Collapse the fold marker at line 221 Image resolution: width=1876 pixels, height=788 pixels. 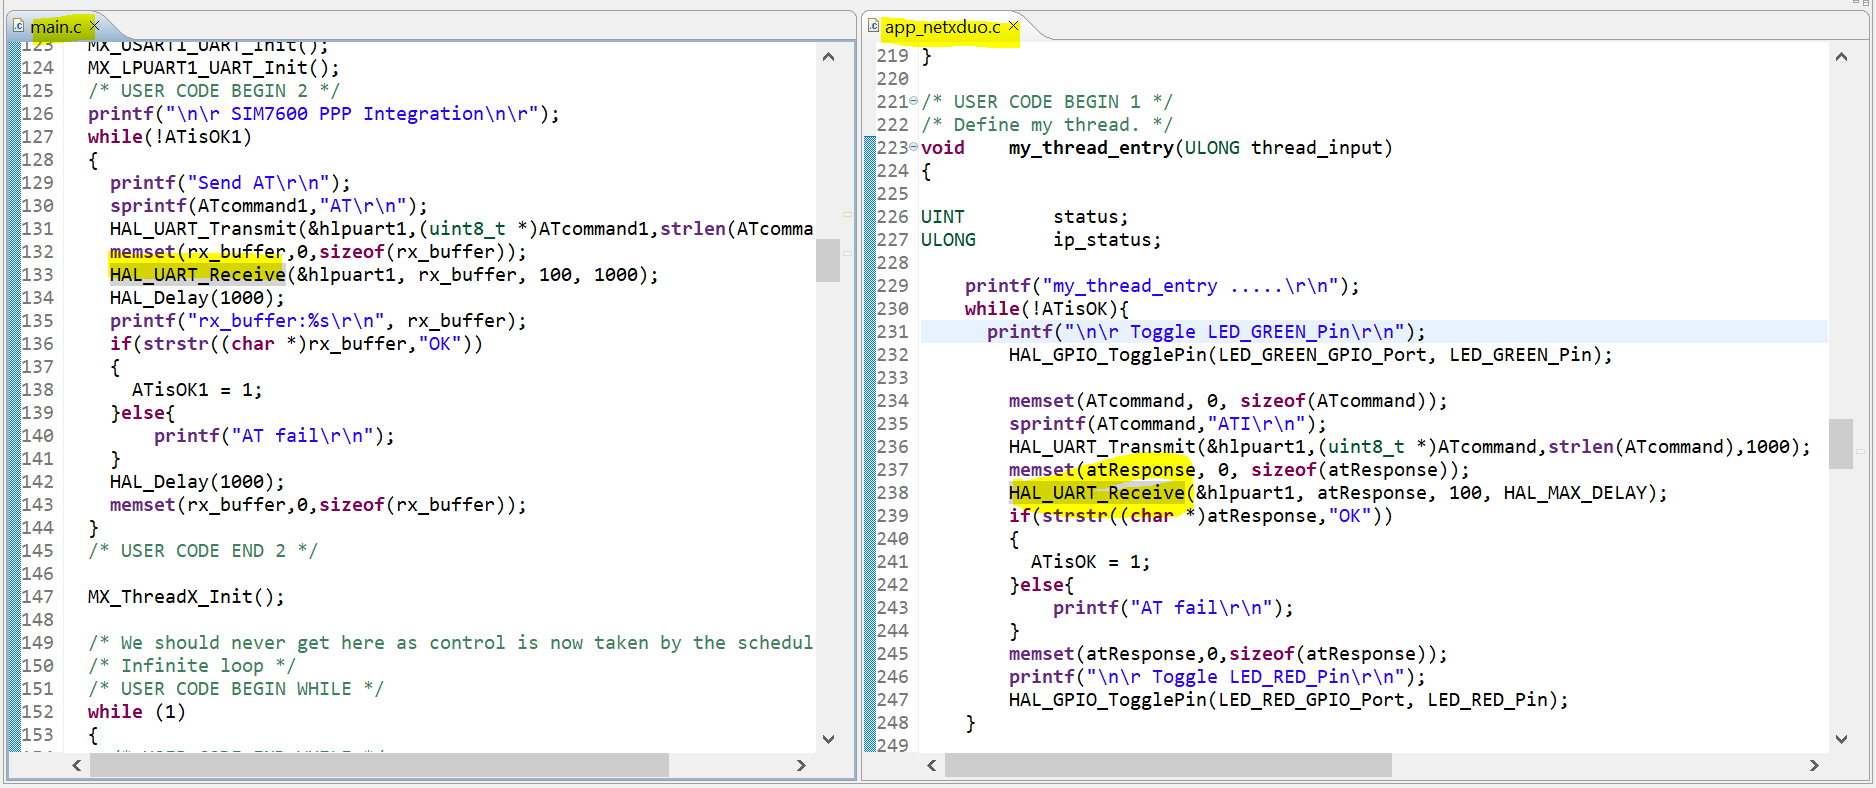[913, 101]
